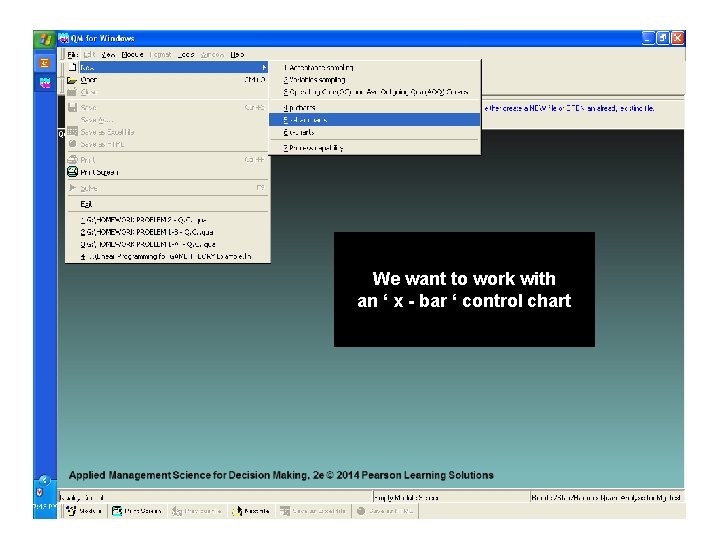Screen dimensions: 720x540
Task: Click Print Screen button in bottom toolbar
Action: (x=137, y=511)
